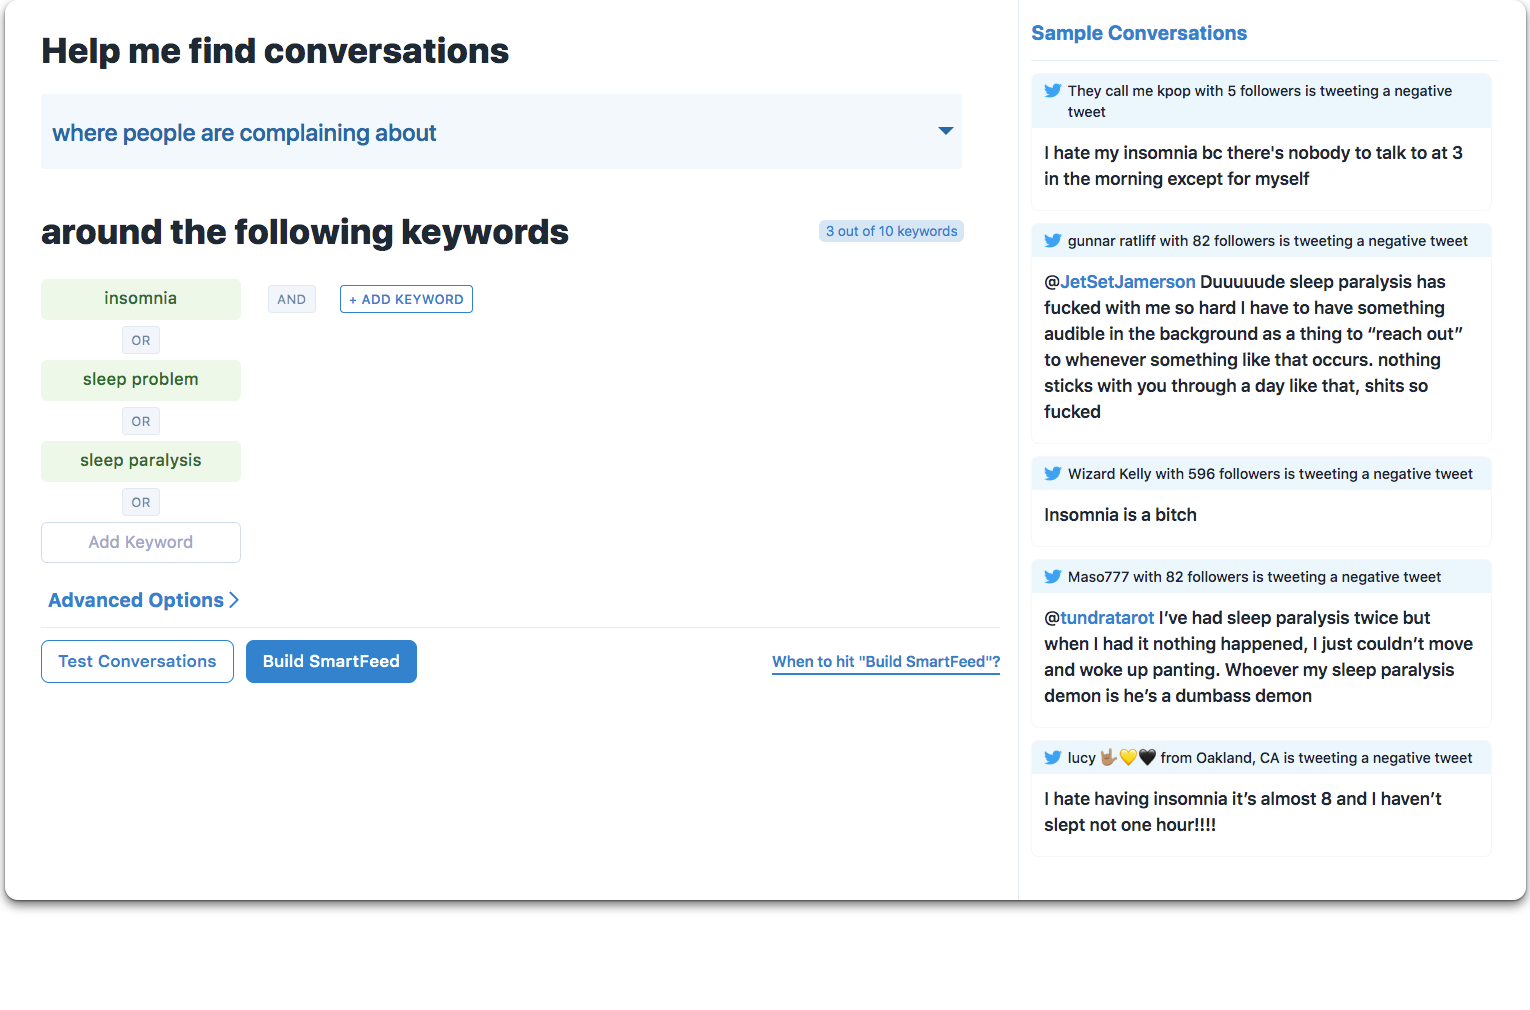
Task: Click the dropdown arrow in the conversation type selector
Action: click(x=945, y=131)
